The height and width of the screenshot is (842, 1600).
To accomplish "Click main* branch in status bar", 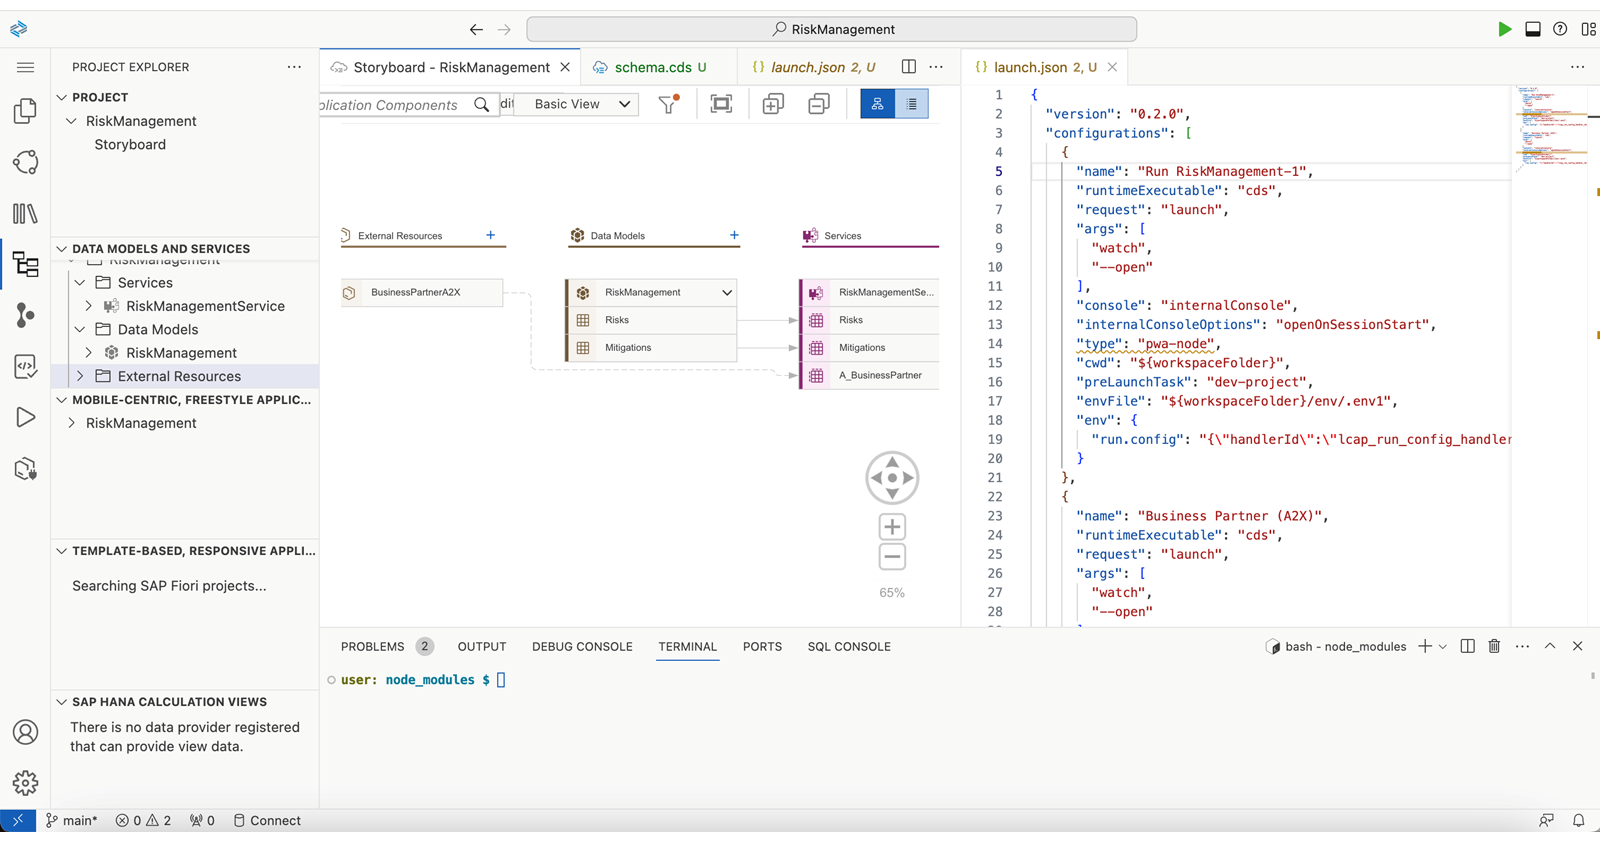I will coord(72,820).
